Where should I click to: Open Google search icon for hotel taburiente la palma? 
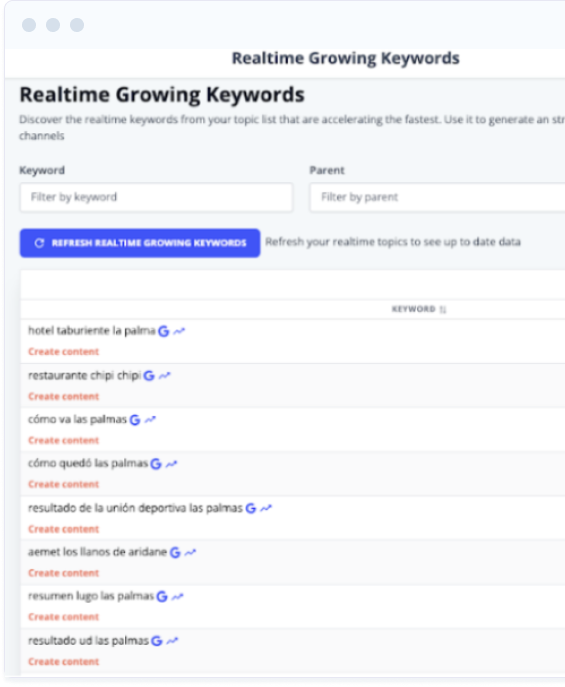pyautogui.click(x=164, y=331)
